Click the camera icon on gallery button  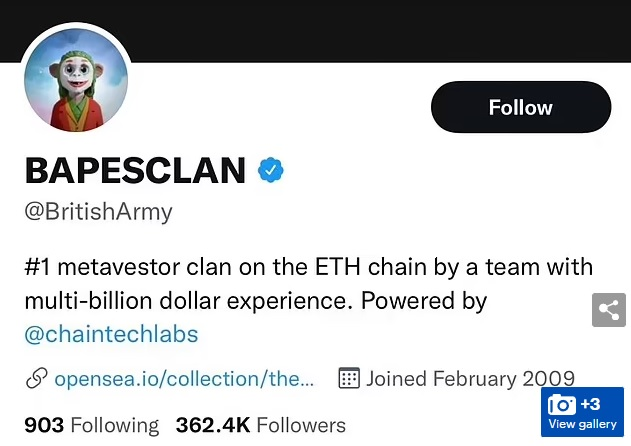click(562, 405)
